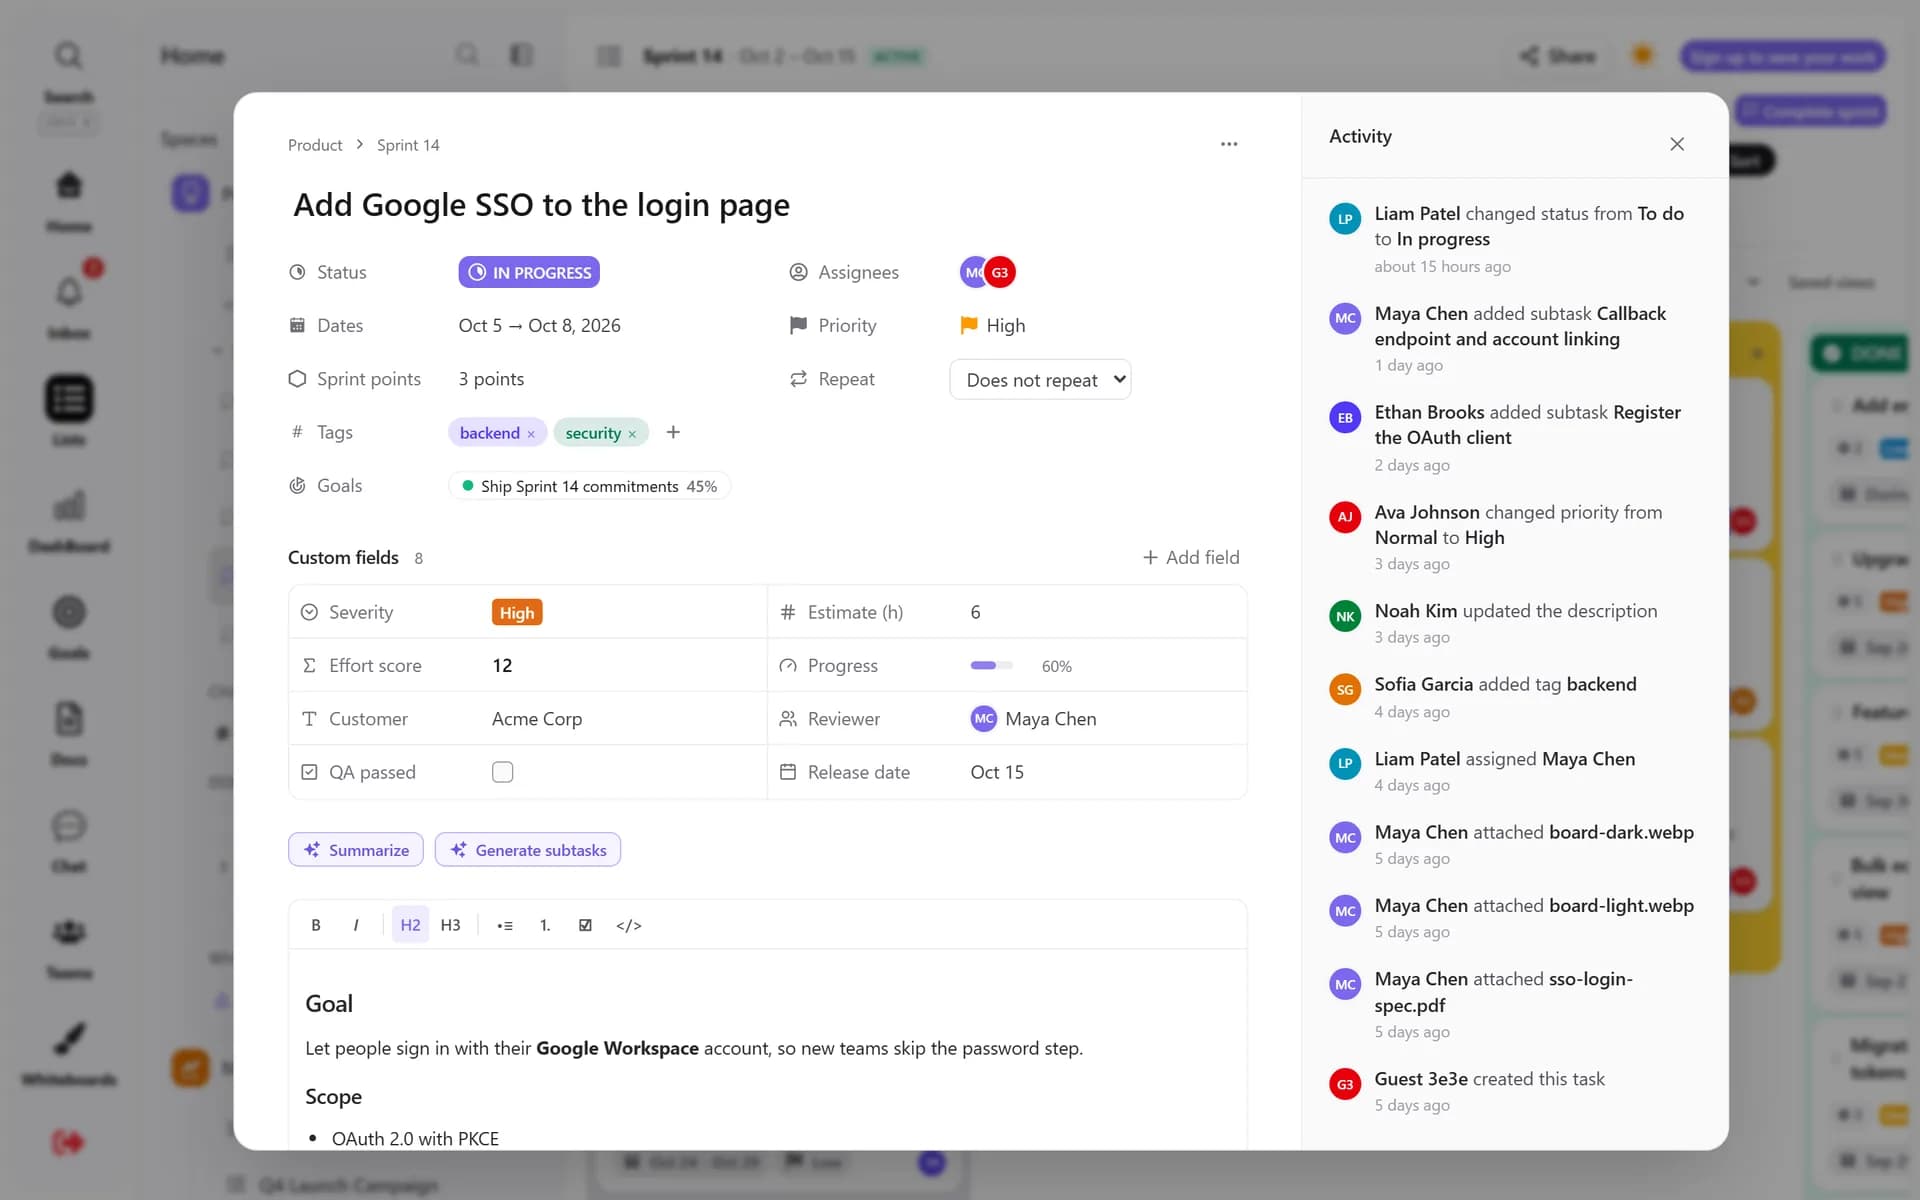The width and height of the screenshot is (1920, 1200).
Task: Apply H3 heading style
Action: pos(451,925)
